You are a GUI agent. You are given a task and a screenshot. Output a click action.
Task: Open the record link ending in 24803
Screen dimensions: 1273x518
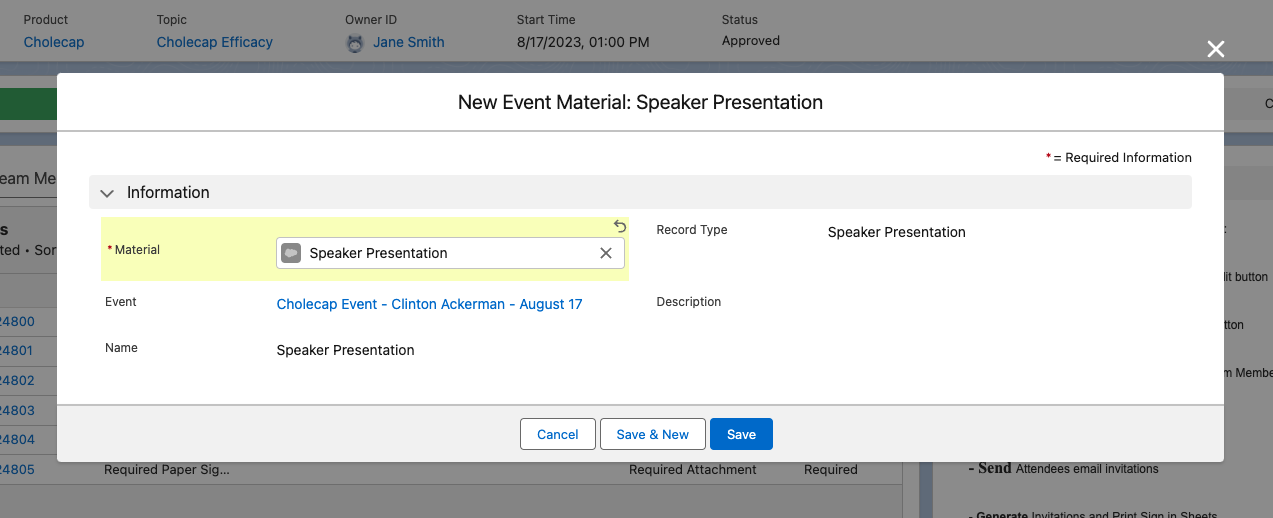pyautogui.click(x=17, y=410)
